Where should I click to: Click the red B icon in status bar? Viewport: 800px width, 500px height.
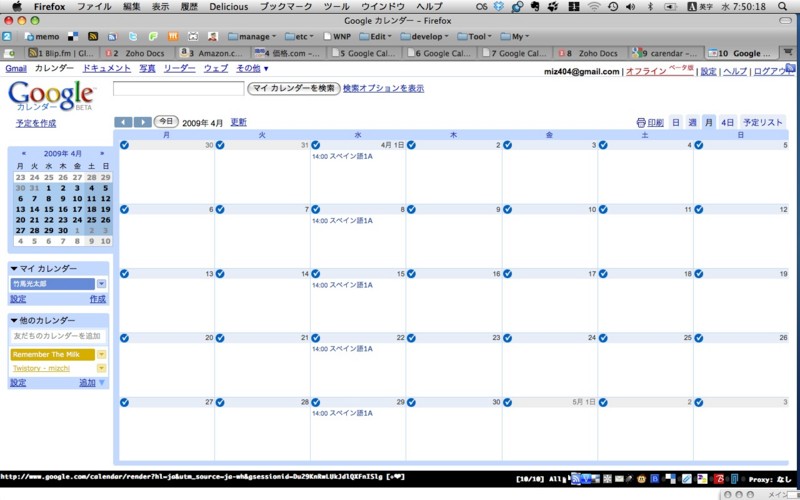coord(719,479)
